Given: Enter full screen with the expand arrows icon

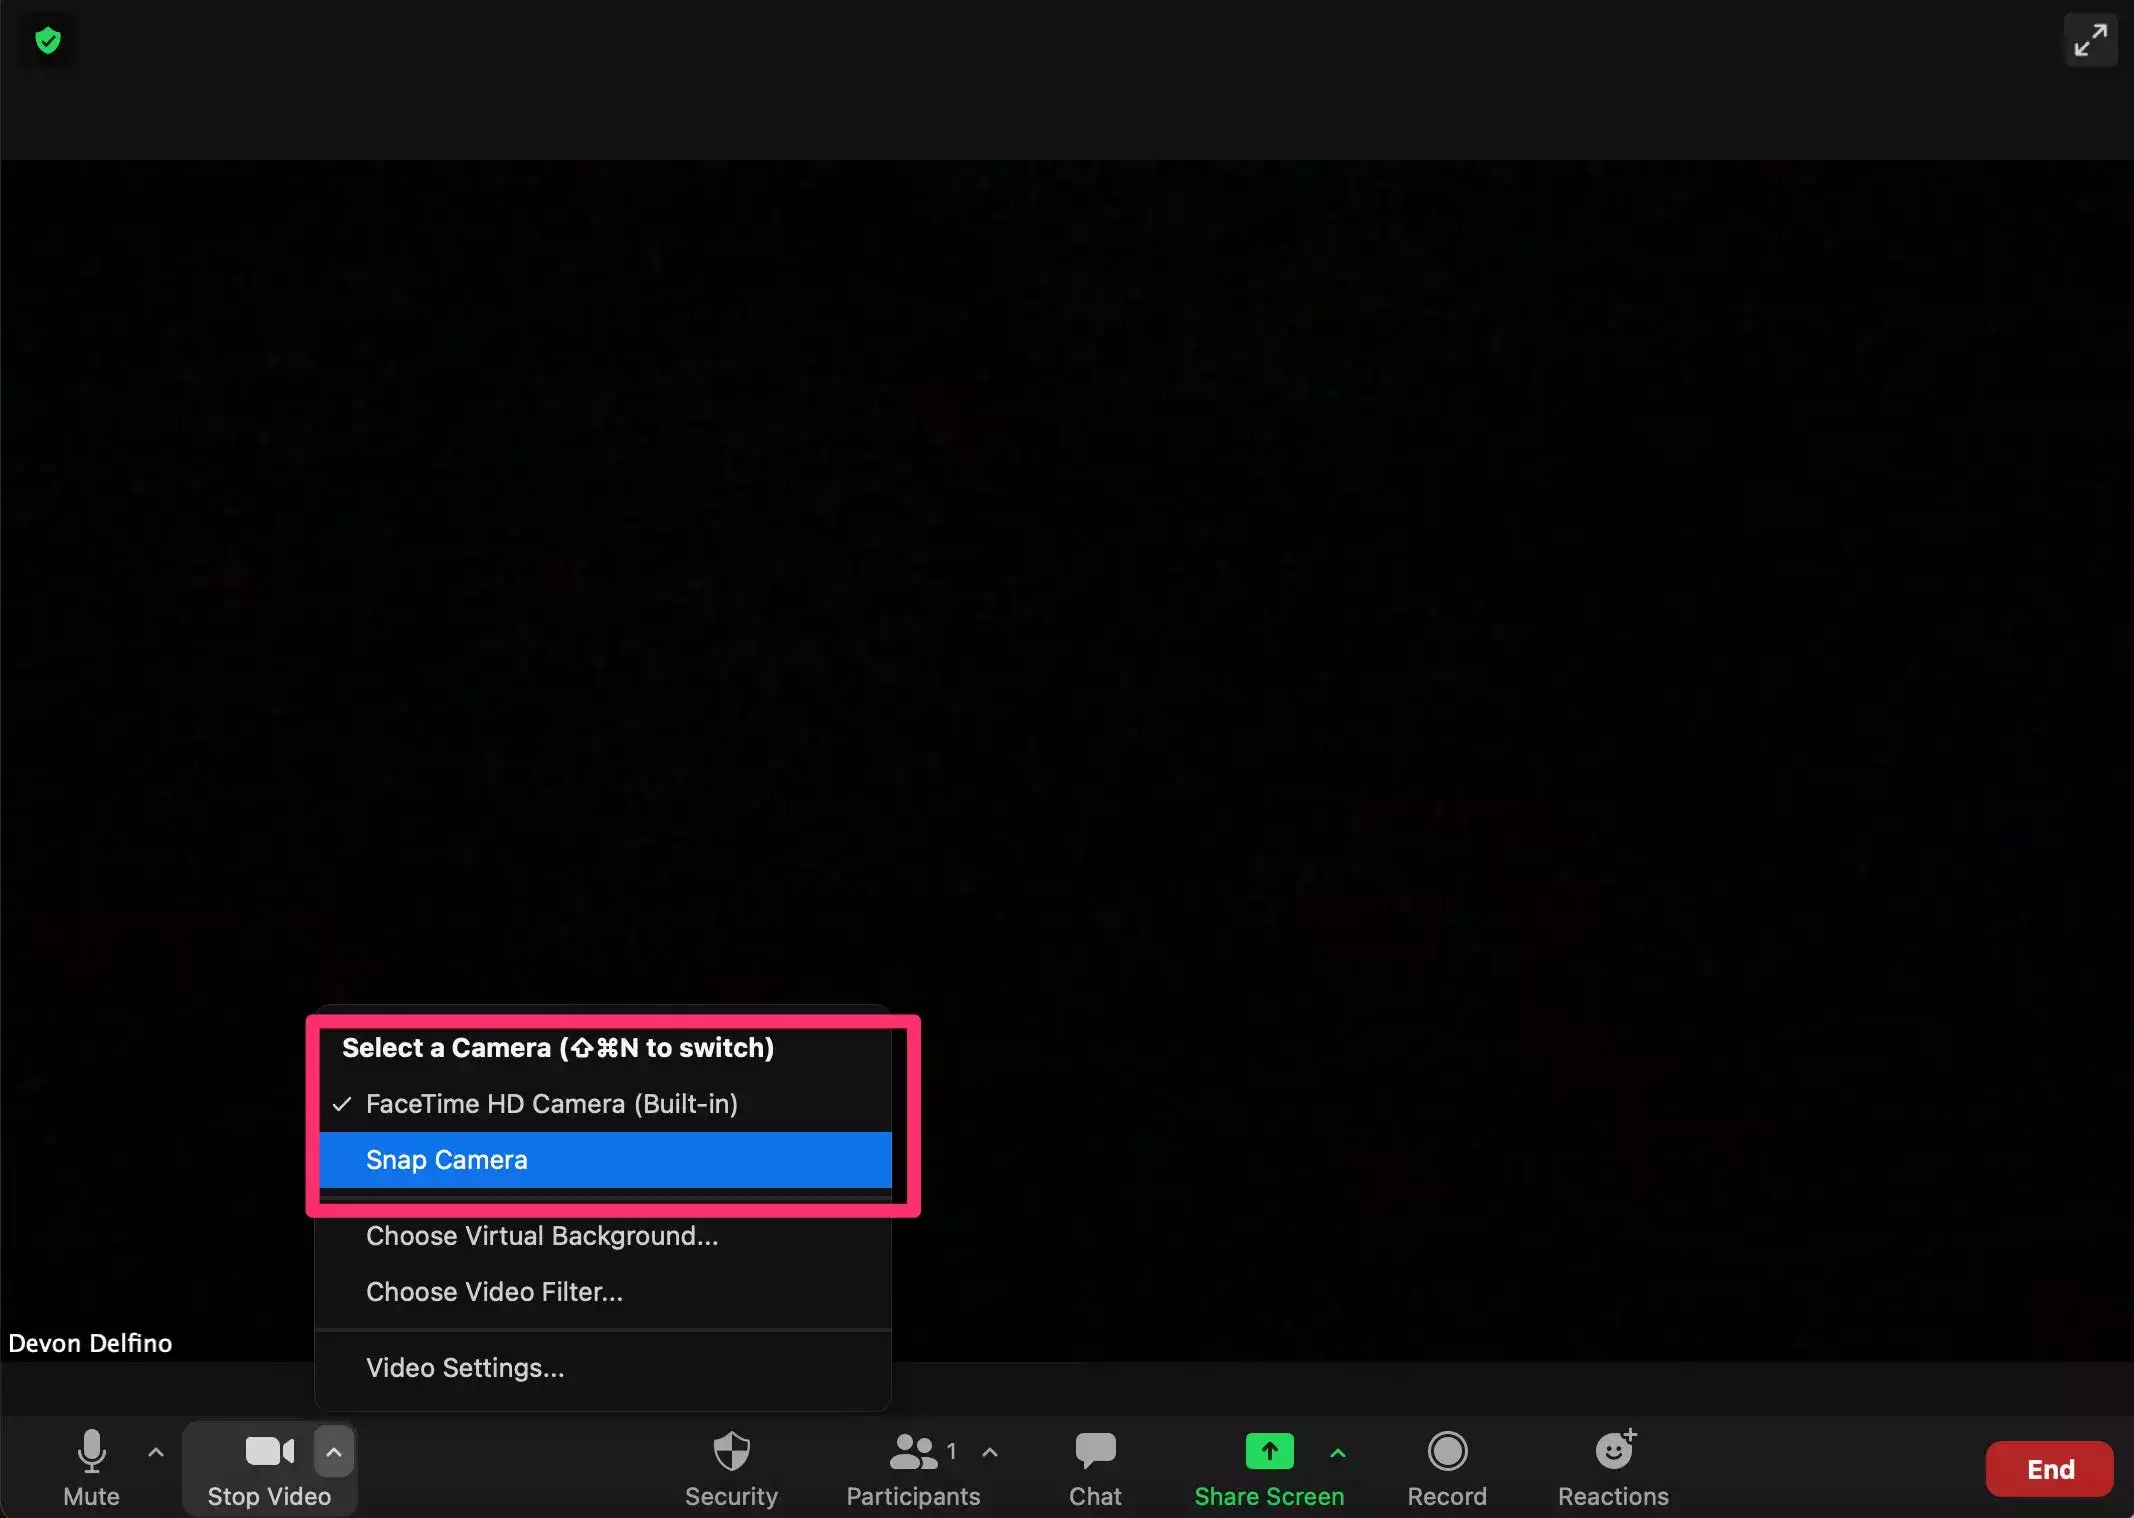Looking at the screenshot, I should click(x=2090, y=41).
